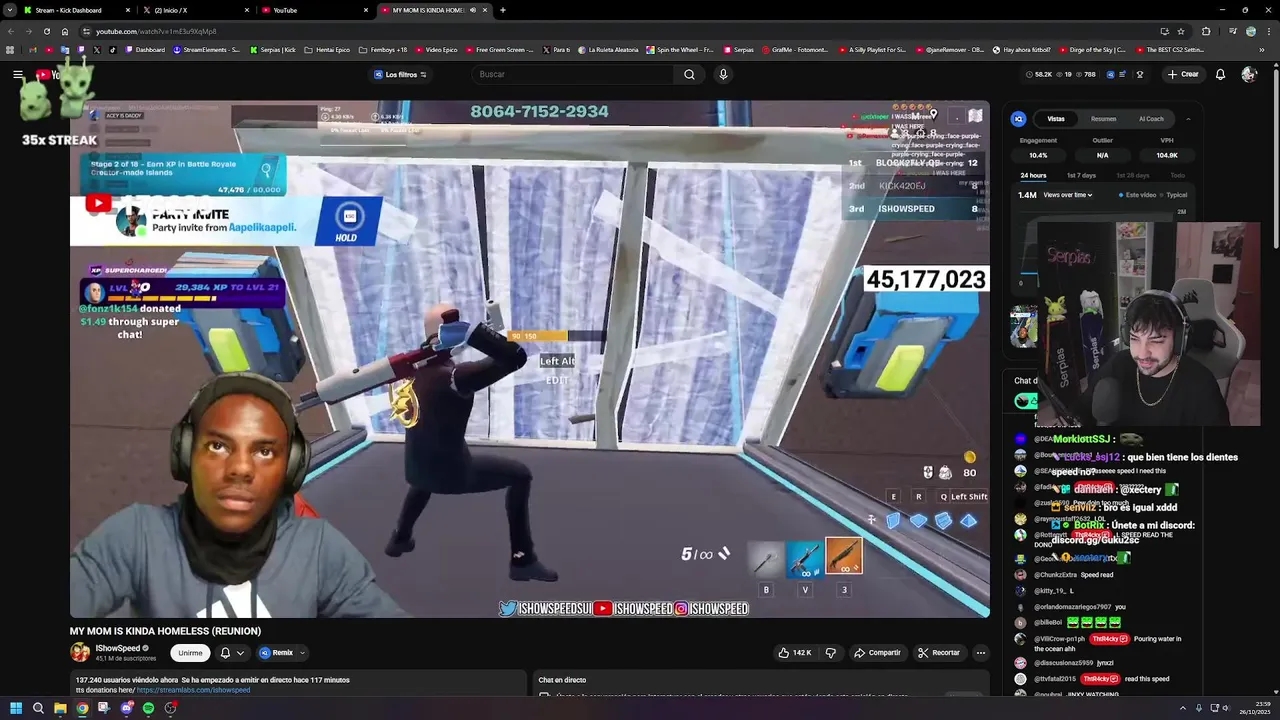
Task: Open the StreamElements bookmark
Action: 207,50
